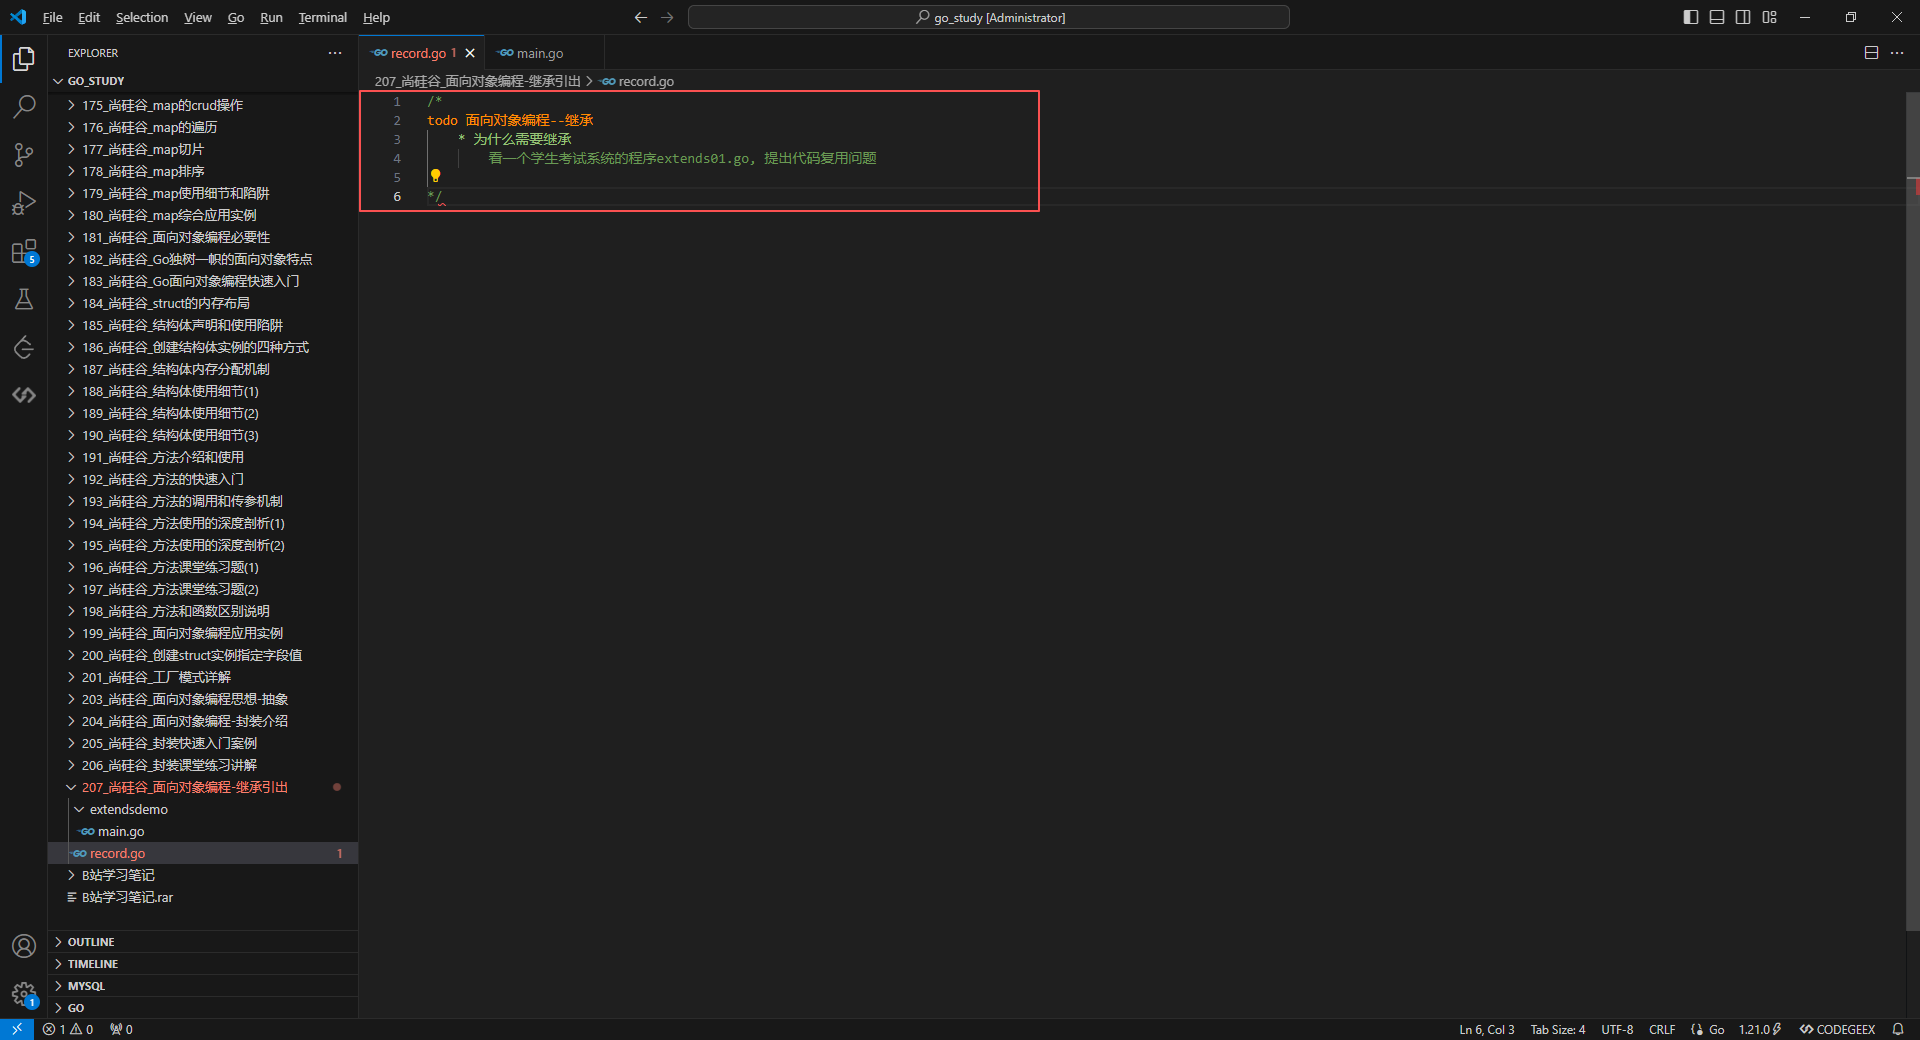Open the Manage settings gear
This screenshot has height=1040, width=1920.
[x=24, y=994]
